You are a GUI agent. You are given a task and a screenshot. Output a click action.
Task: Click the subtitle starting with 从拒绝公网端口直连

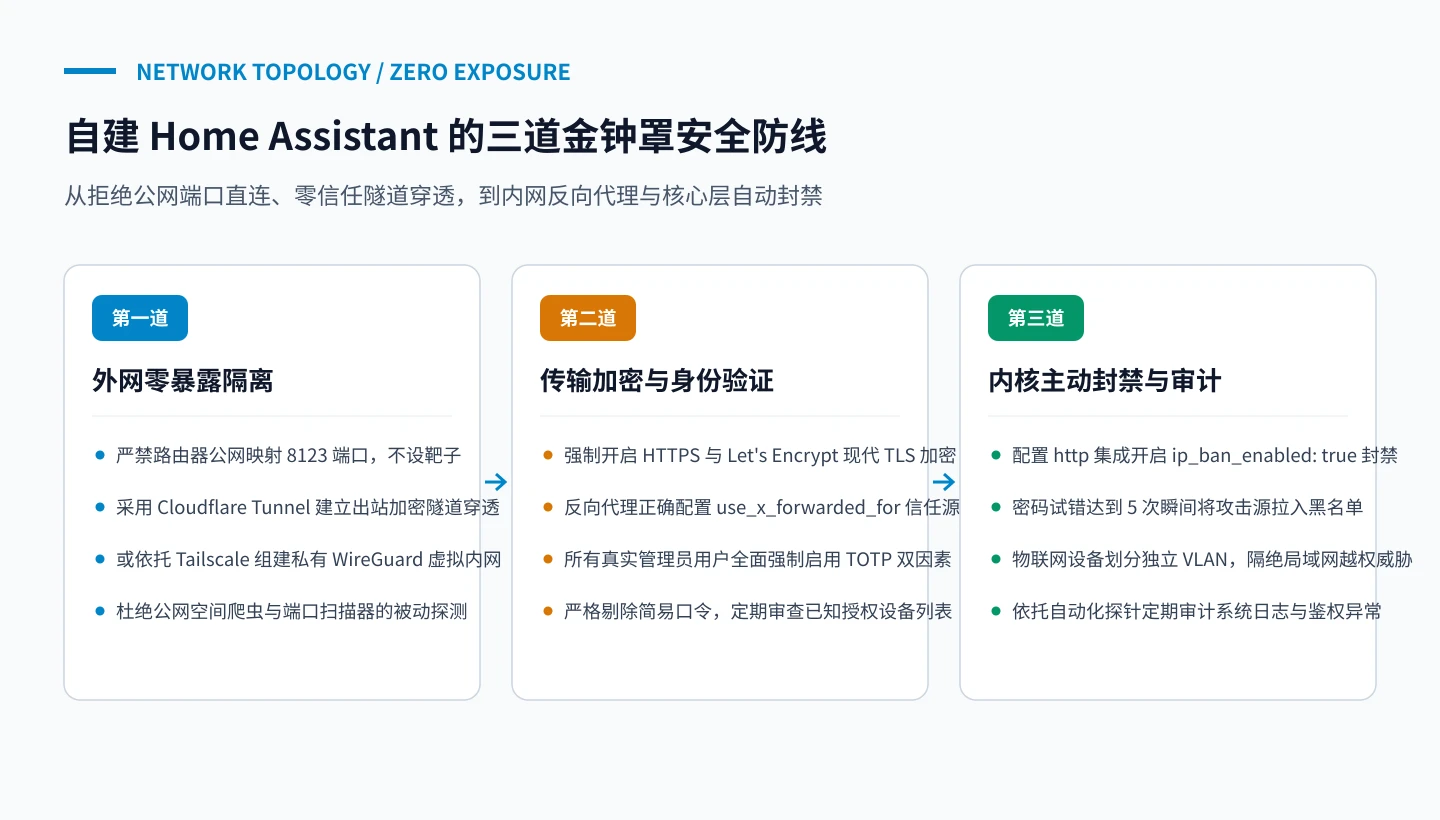(443, 196)
